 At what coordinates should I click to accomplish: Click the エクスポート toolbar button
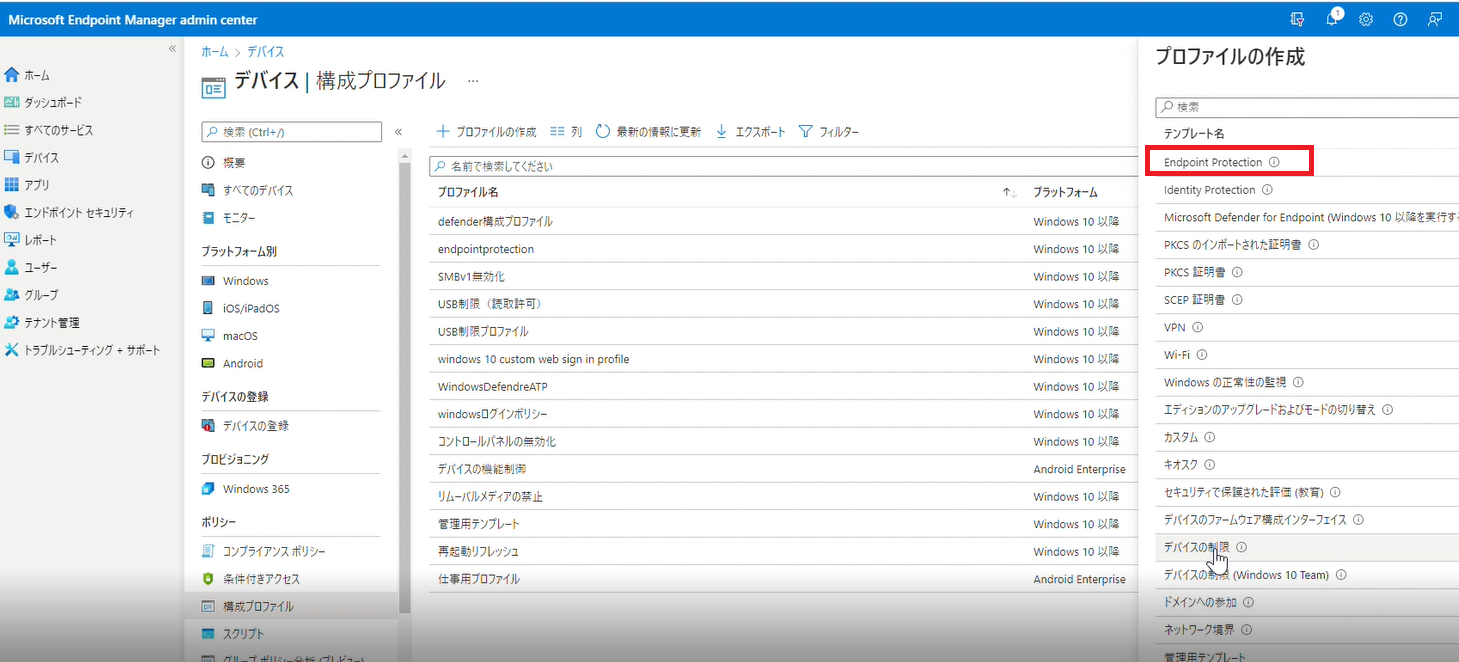(x=750, y=132)
